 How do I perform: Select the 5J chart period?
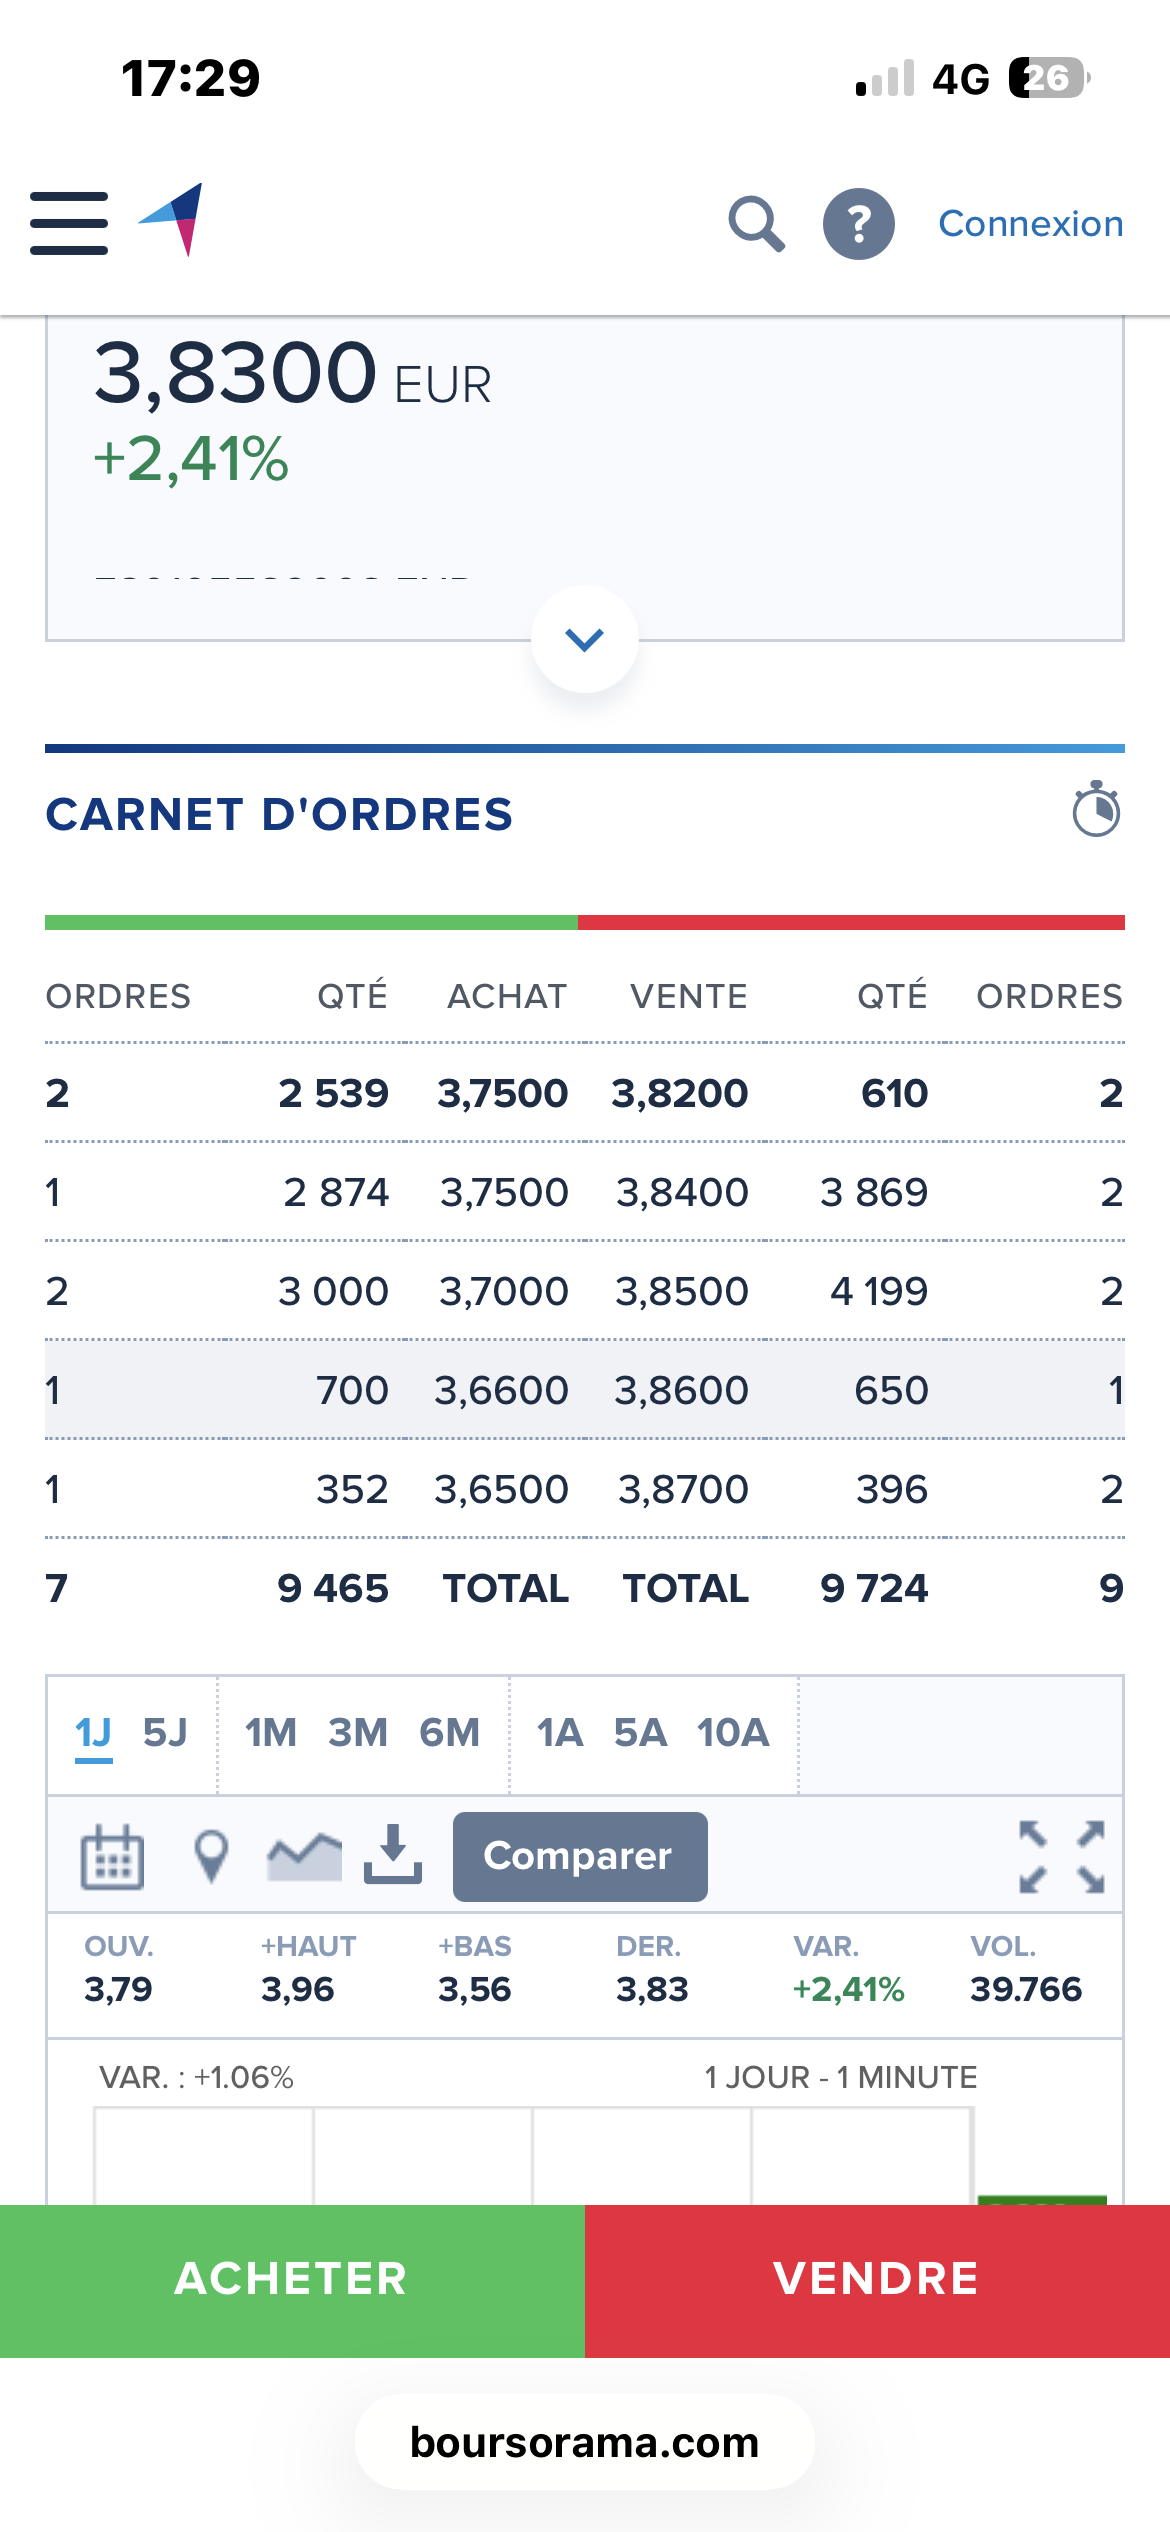(165, 1732)
